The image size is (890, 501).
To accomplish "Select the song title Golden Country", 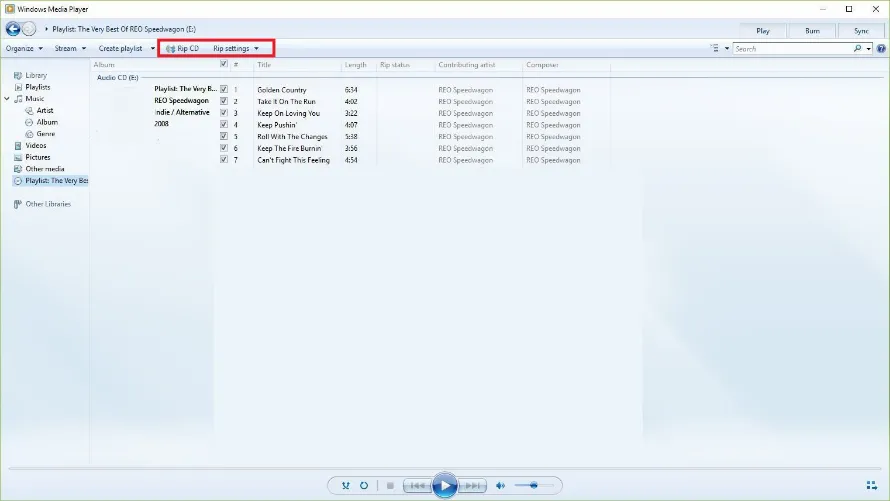I will [x=282, y=90].
